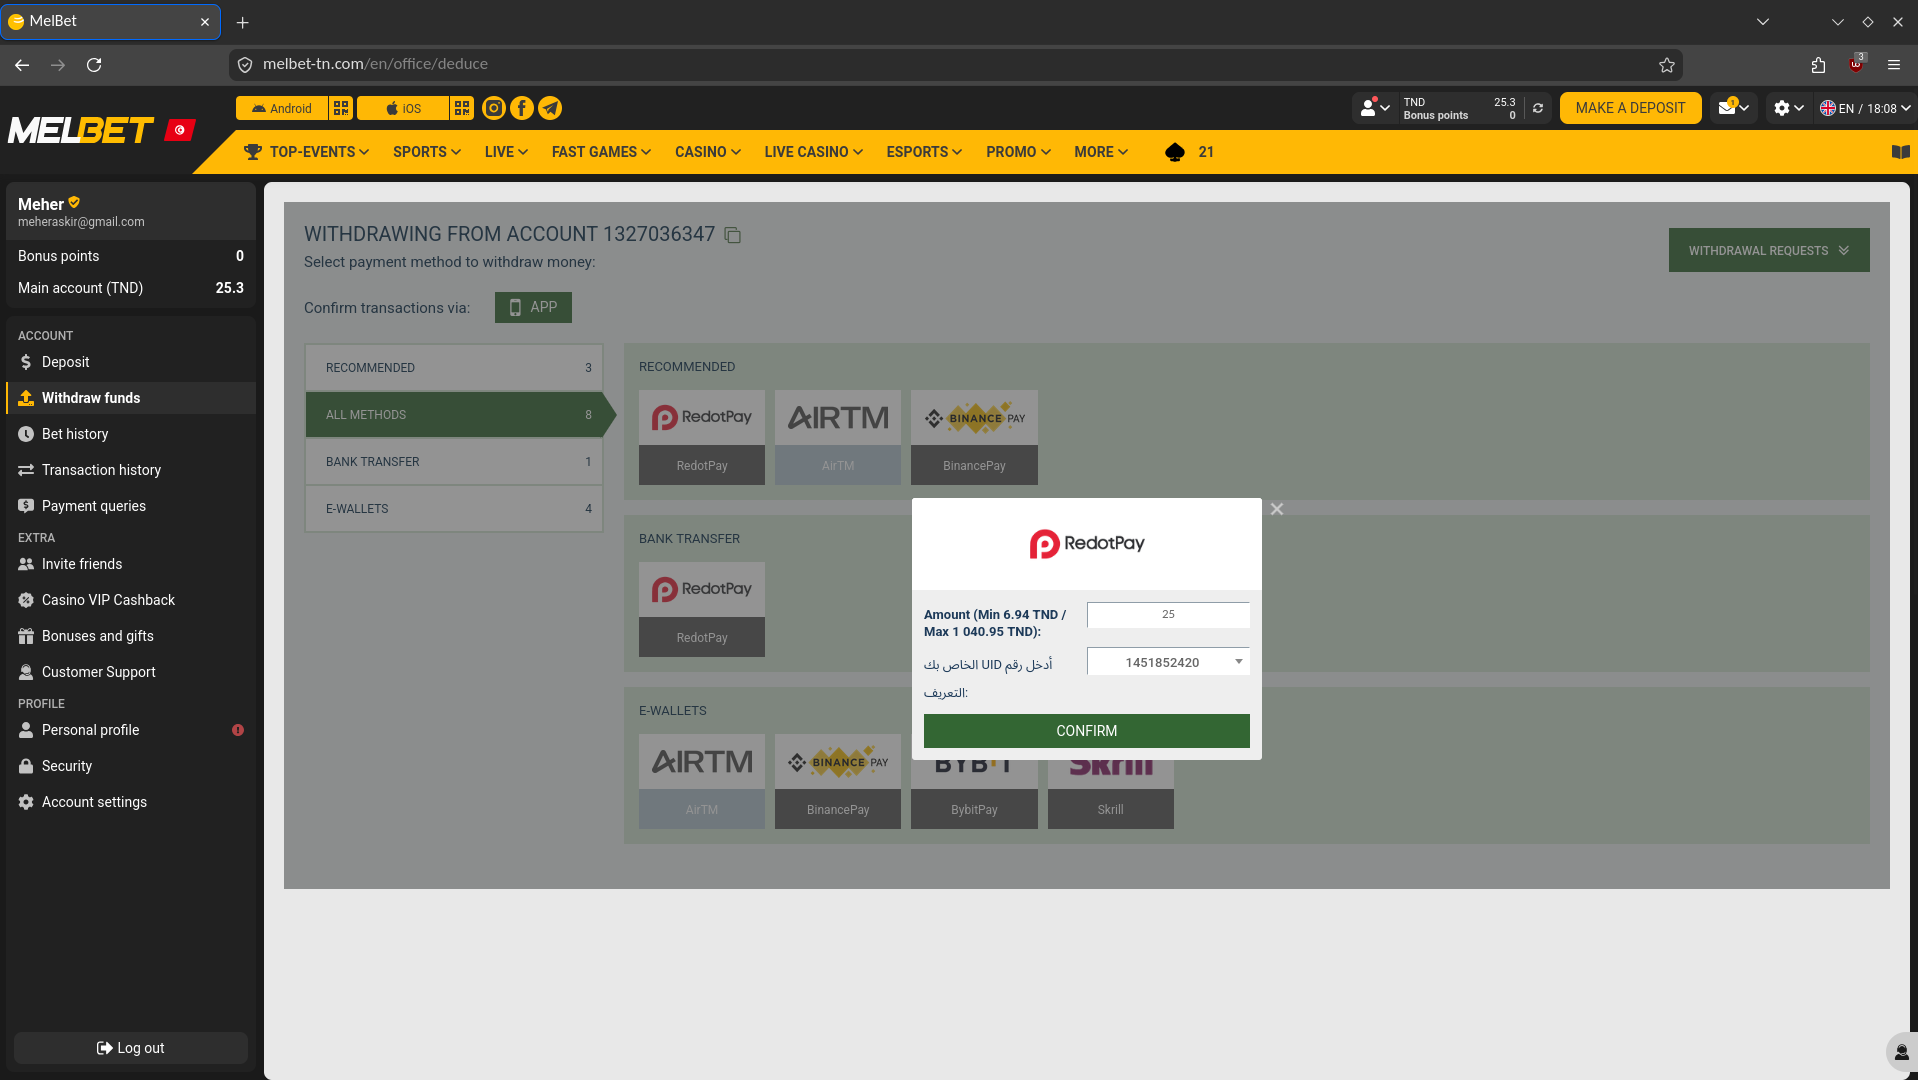Open the user account dropdown

pyautogui.click(x=1375, y=108)
